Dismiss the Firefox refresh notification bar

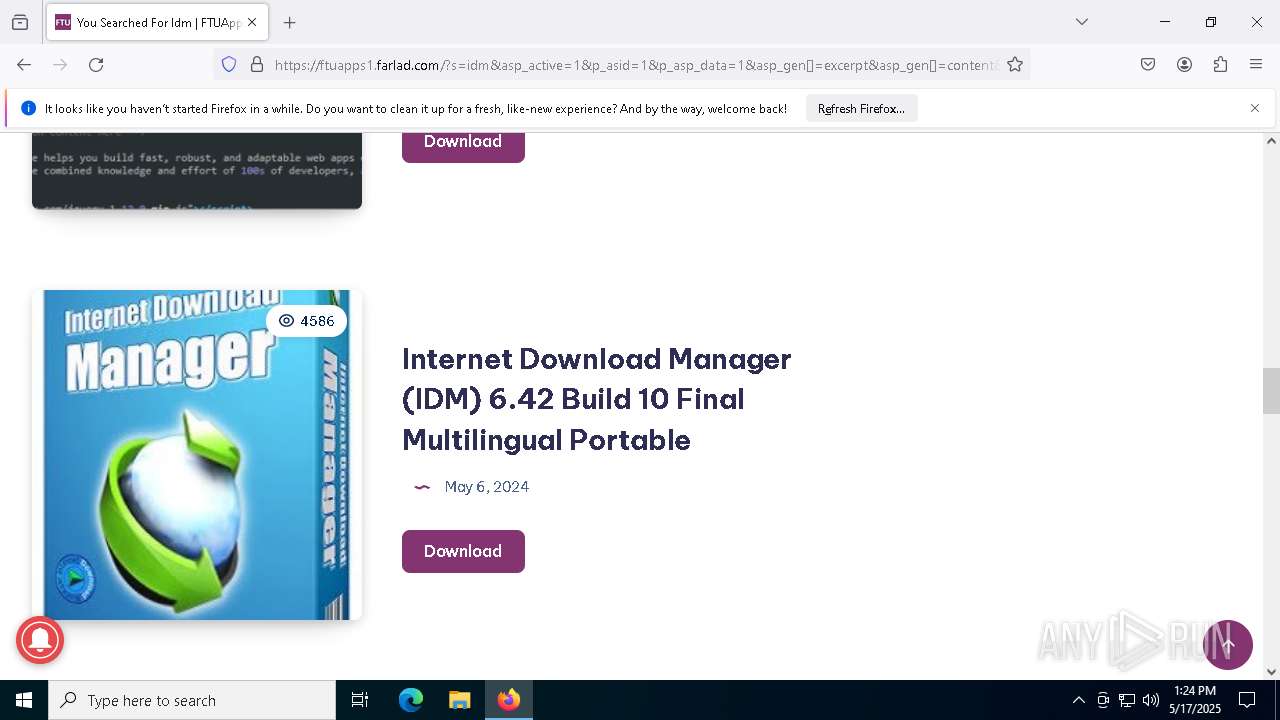[x=1255, y=108]
